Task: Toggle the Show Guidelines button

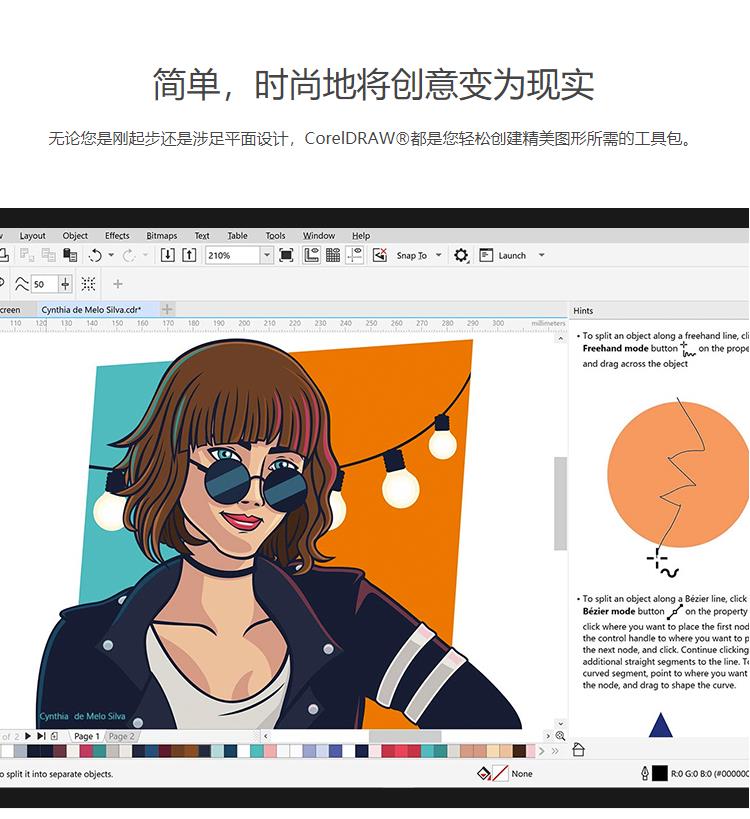Action: pos(354,255)
